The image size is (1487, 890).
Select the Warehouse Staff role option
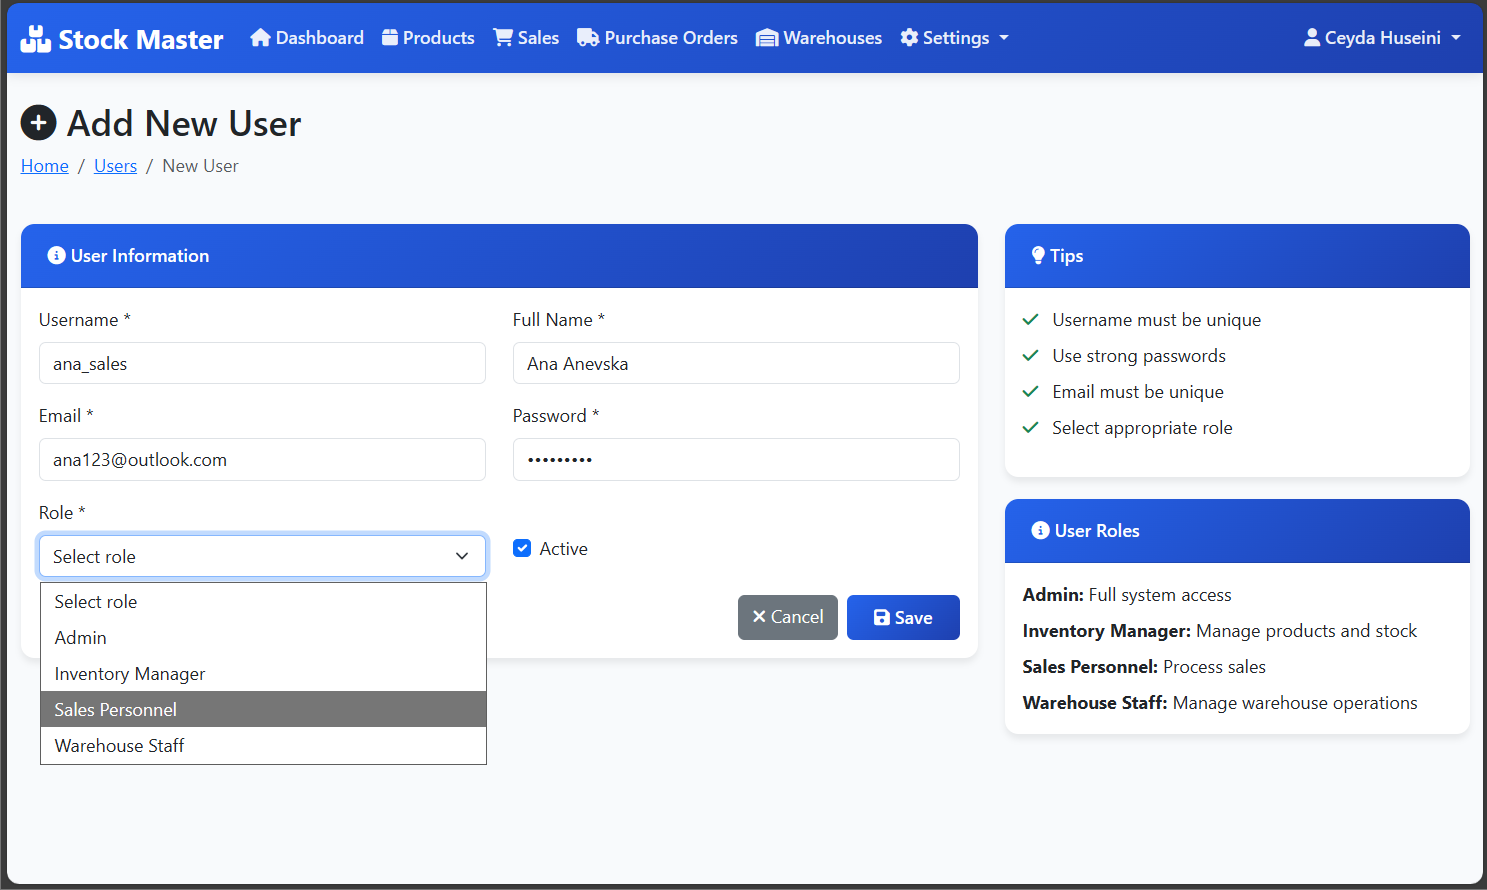click(x=262, y=746)
